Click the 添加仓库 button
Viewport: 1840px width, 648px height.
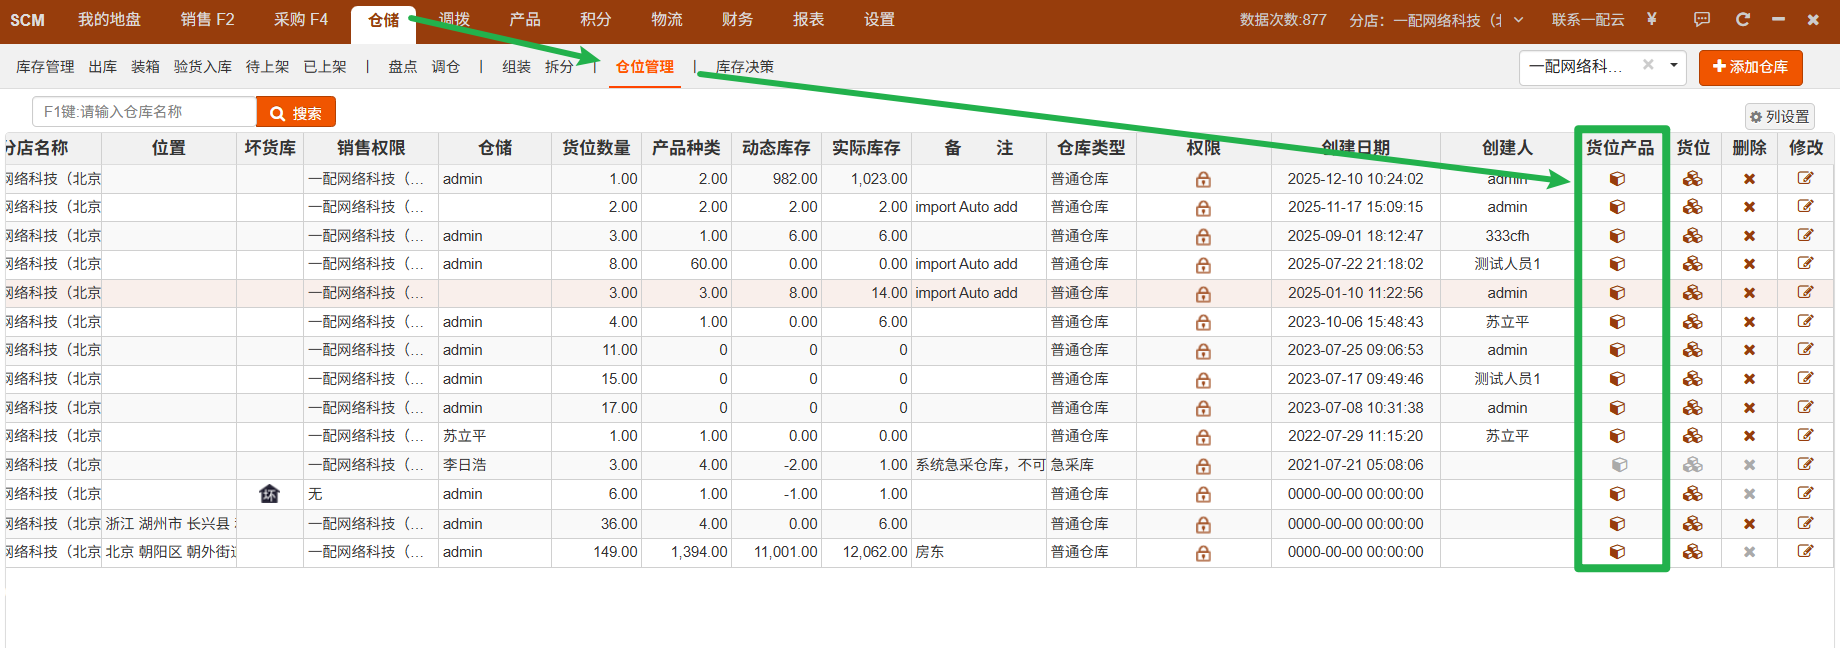click(x=1750, y=67)
